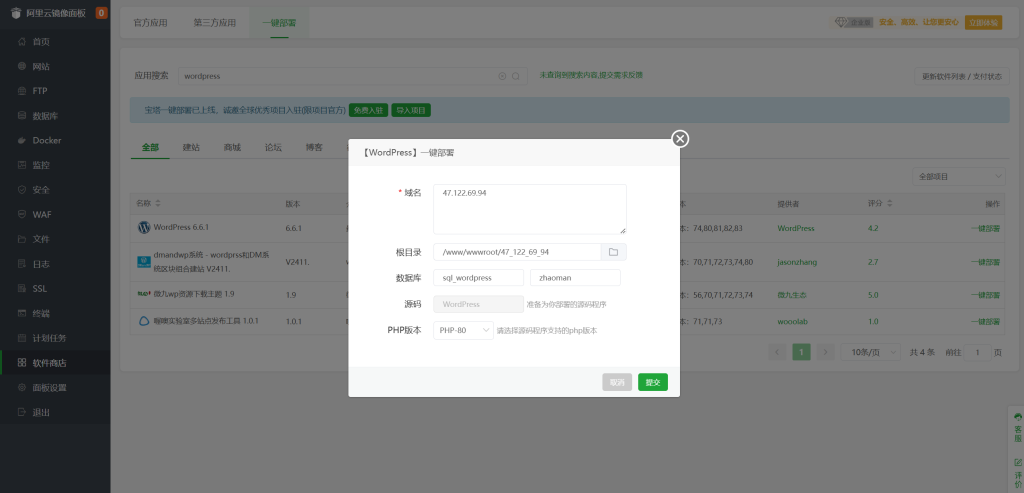Click 一键部署 link in WordPress 6.6.1 row

985,229
